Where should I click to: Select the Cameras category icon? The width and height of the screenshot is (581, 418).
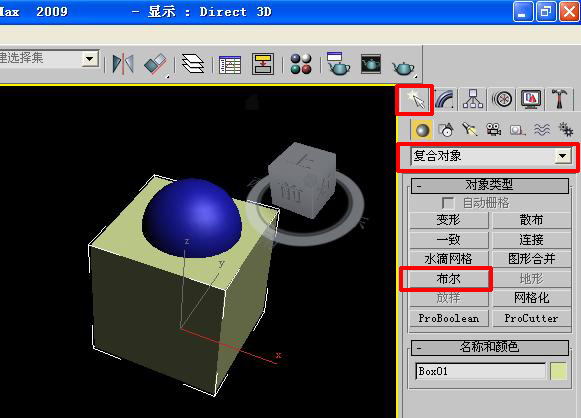pyautogui.click(x=493, y=130)
